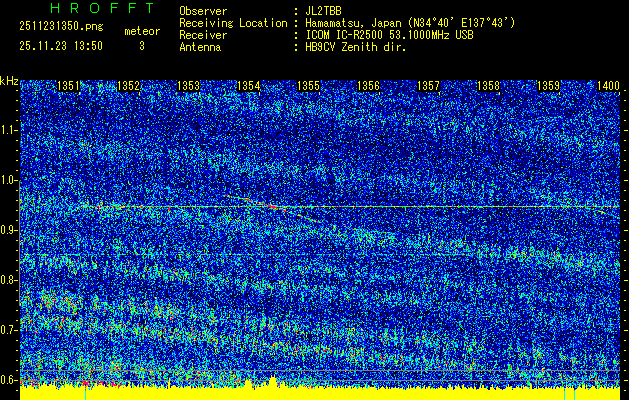Click the 1.0 frequency axis label
This screenshot has height=400, width=629.
tap(10, 180)
